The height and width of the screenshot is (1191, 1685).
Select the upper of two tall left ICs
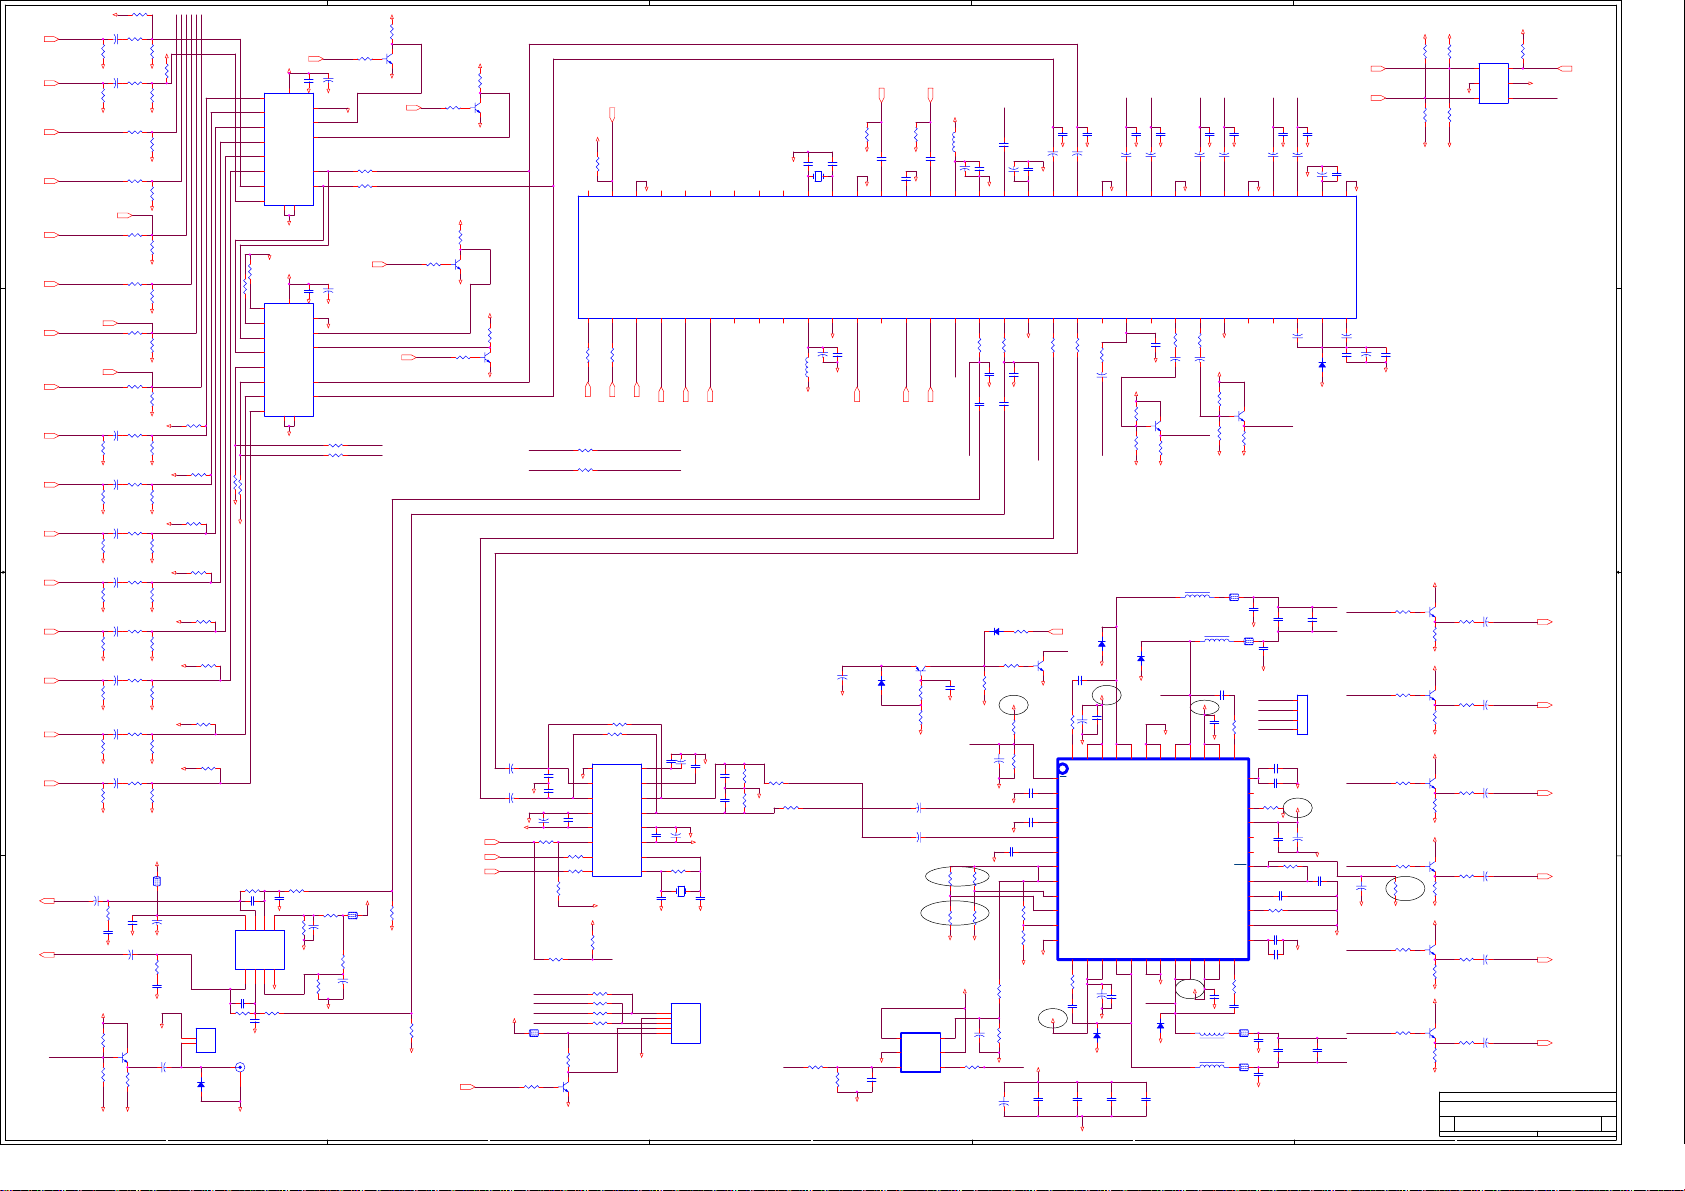[x=289, y=149]
